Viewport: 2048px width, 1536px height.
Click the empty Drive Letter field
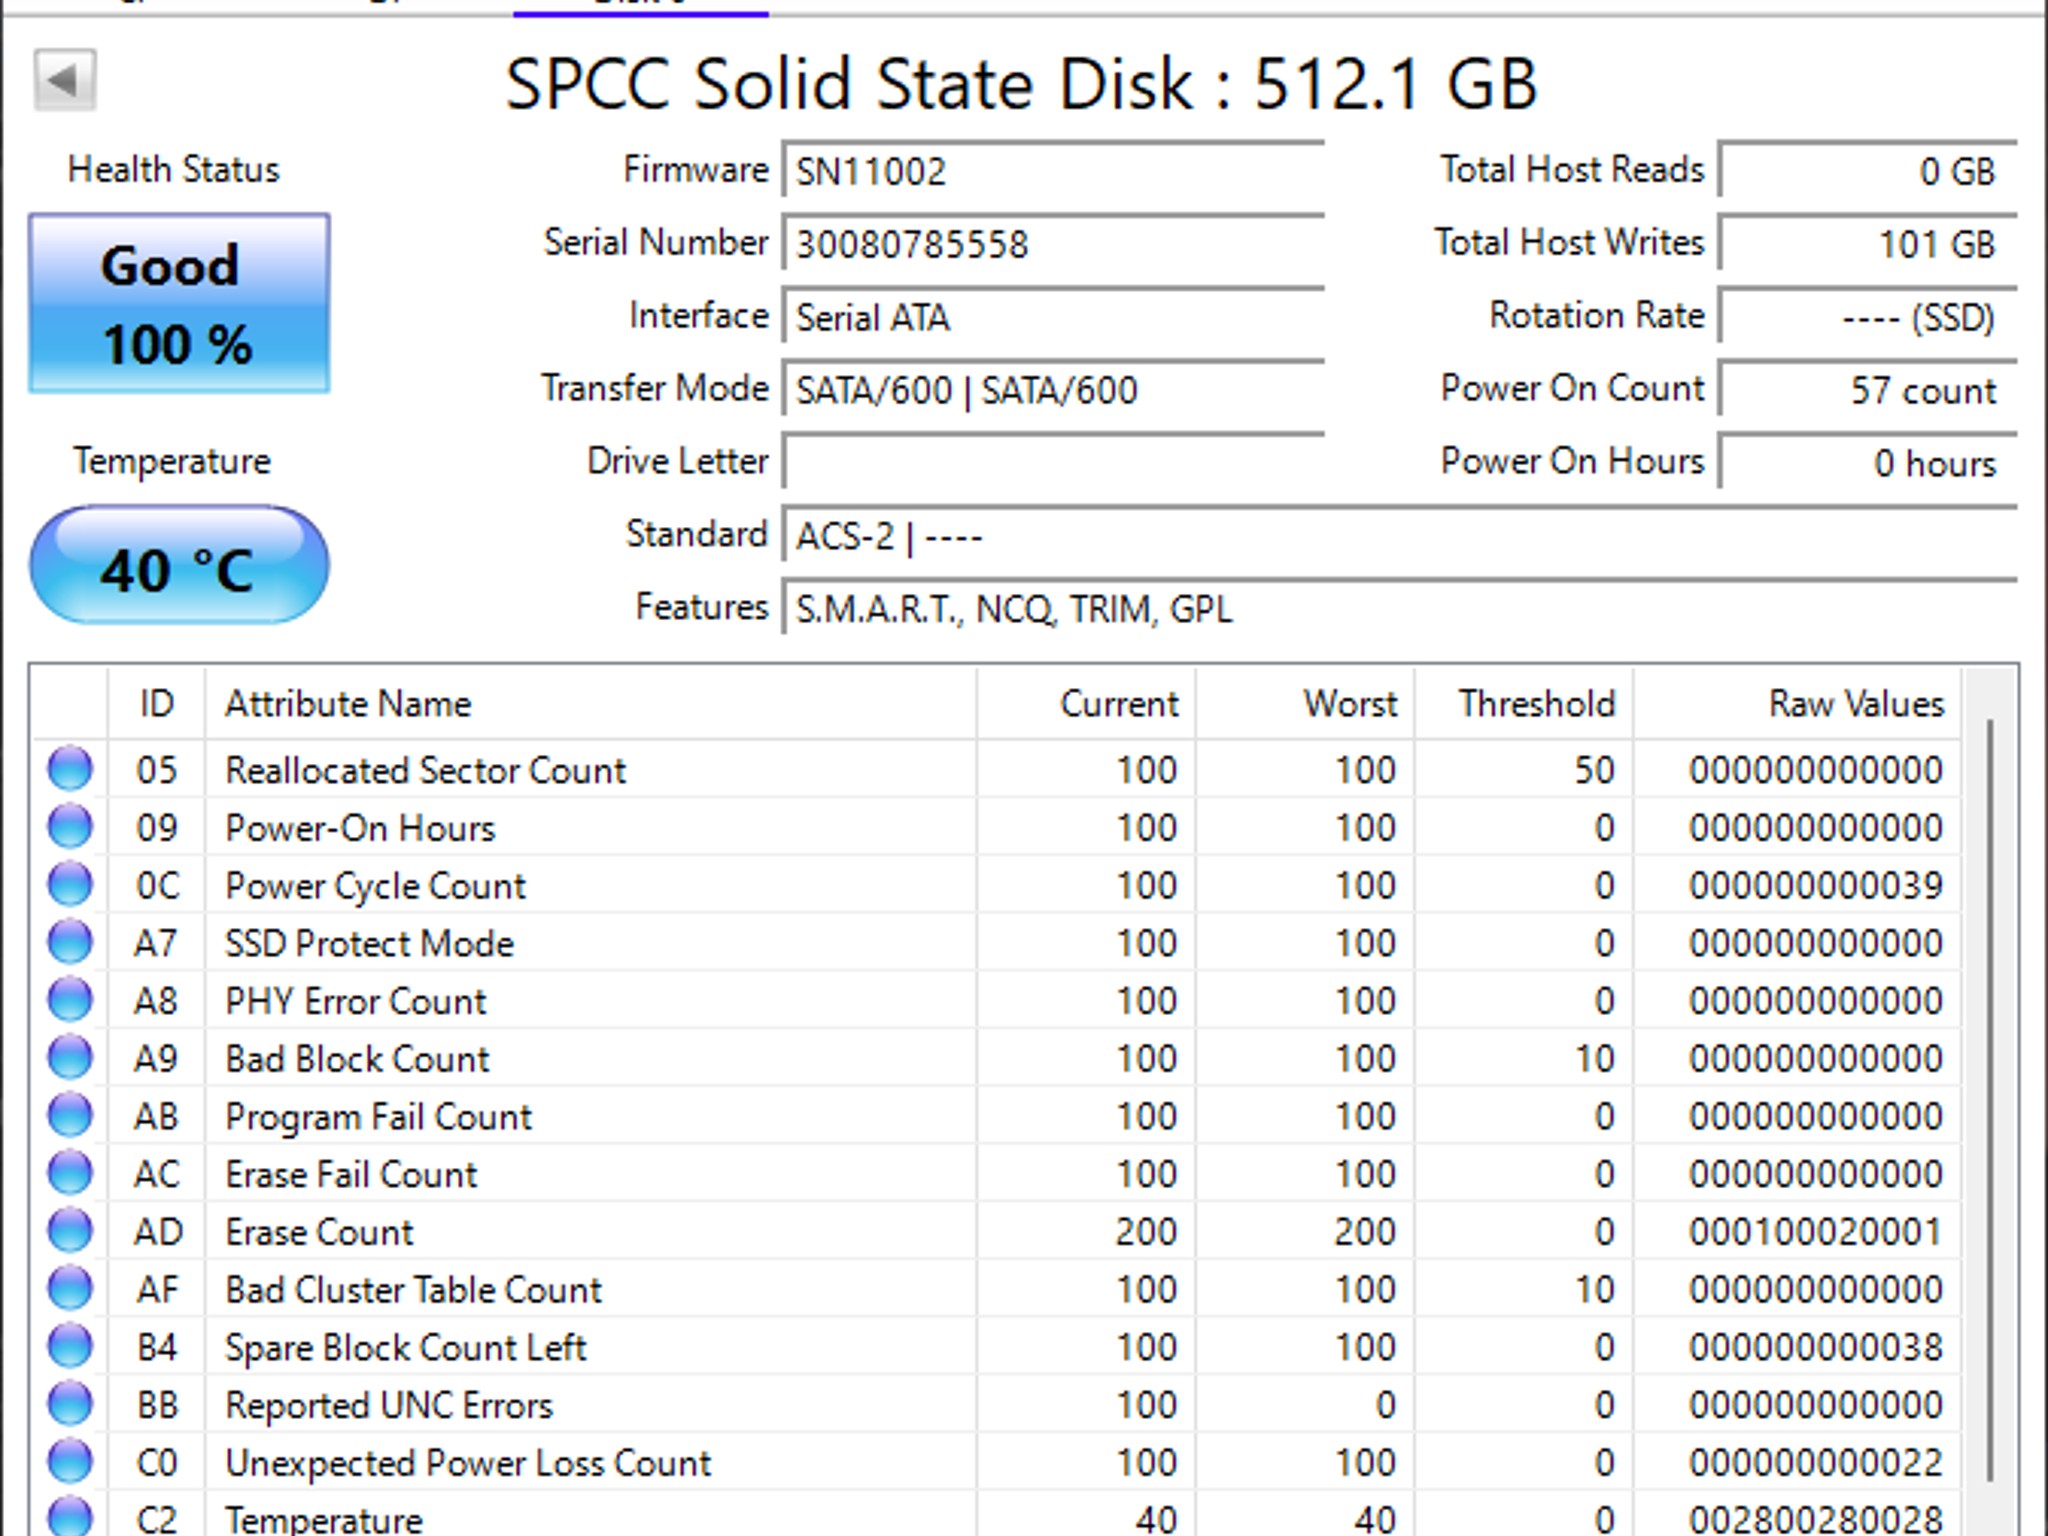point(1053,462)
